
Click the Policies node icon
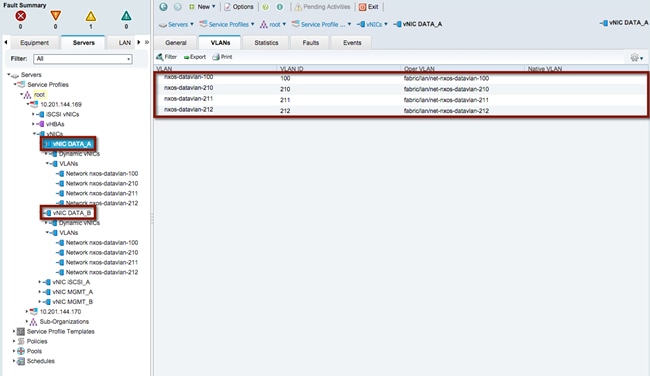pos(21,341)
